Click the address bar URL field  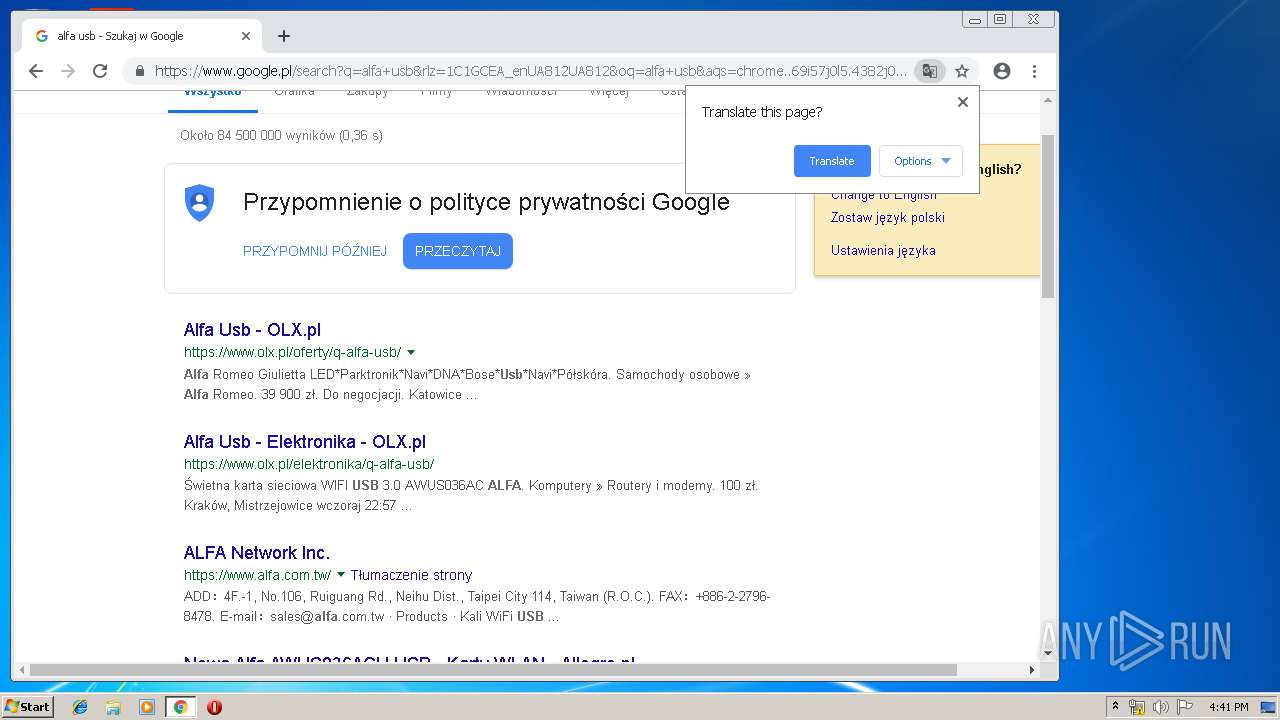tap(530, 71)
